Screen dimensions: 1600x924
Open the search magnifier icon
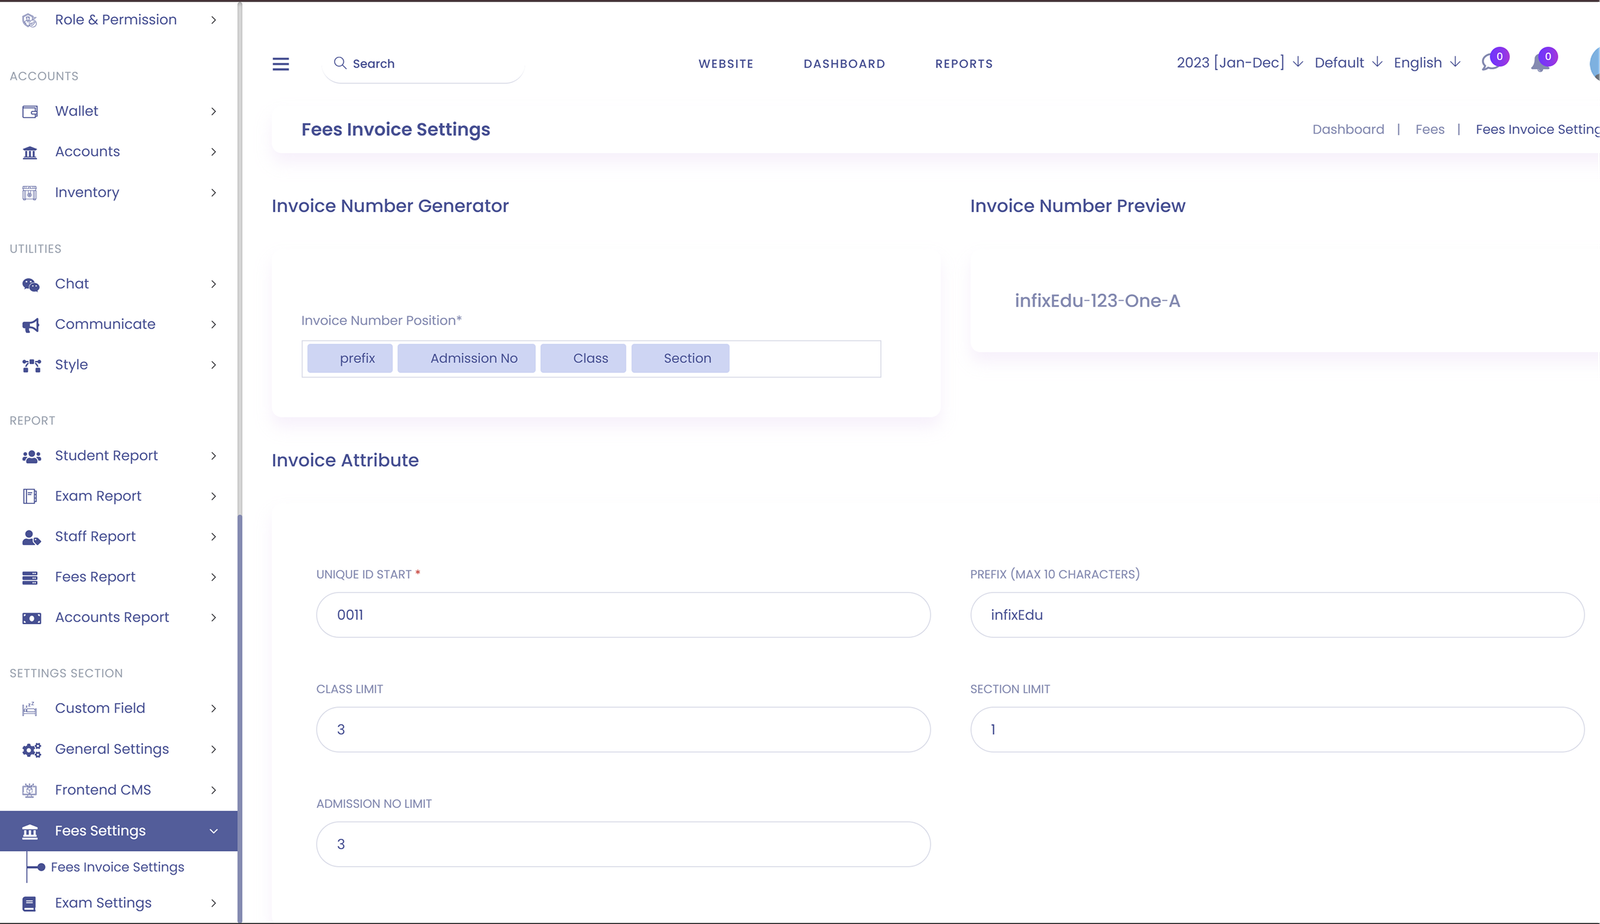[x=340, y=63]
